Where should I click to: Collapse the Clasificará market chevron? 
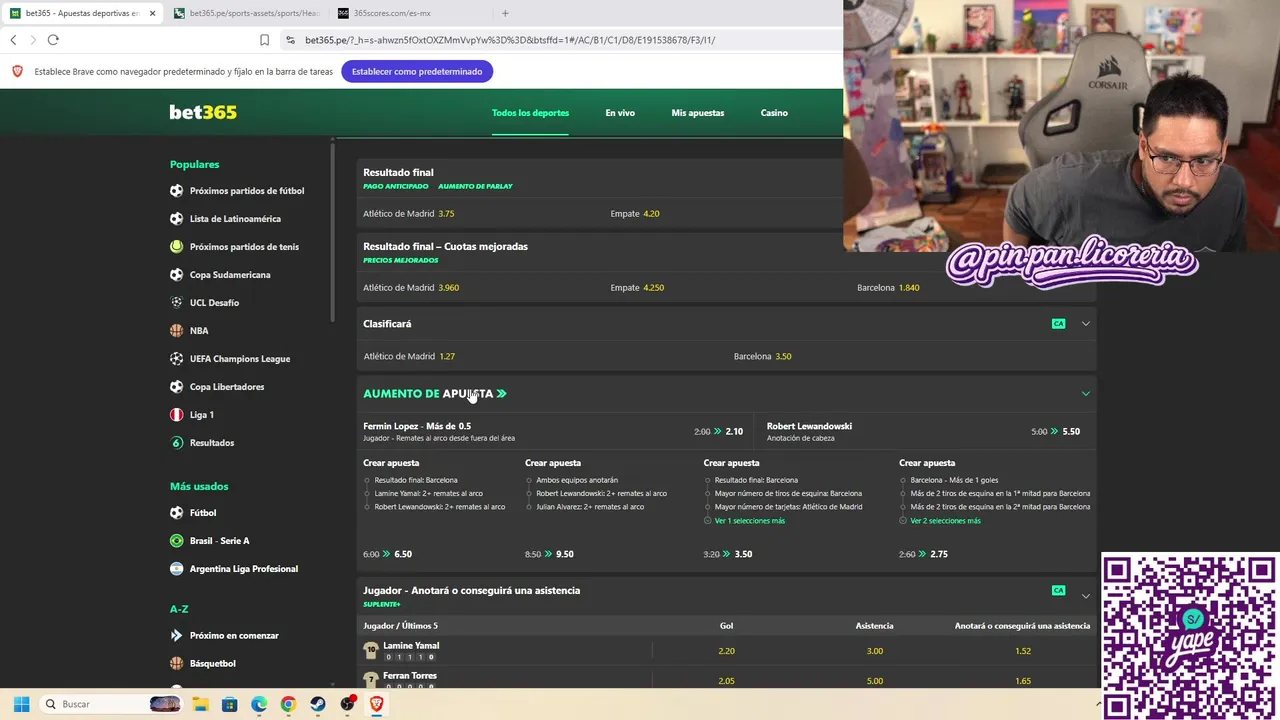(x=1085, y=324)
